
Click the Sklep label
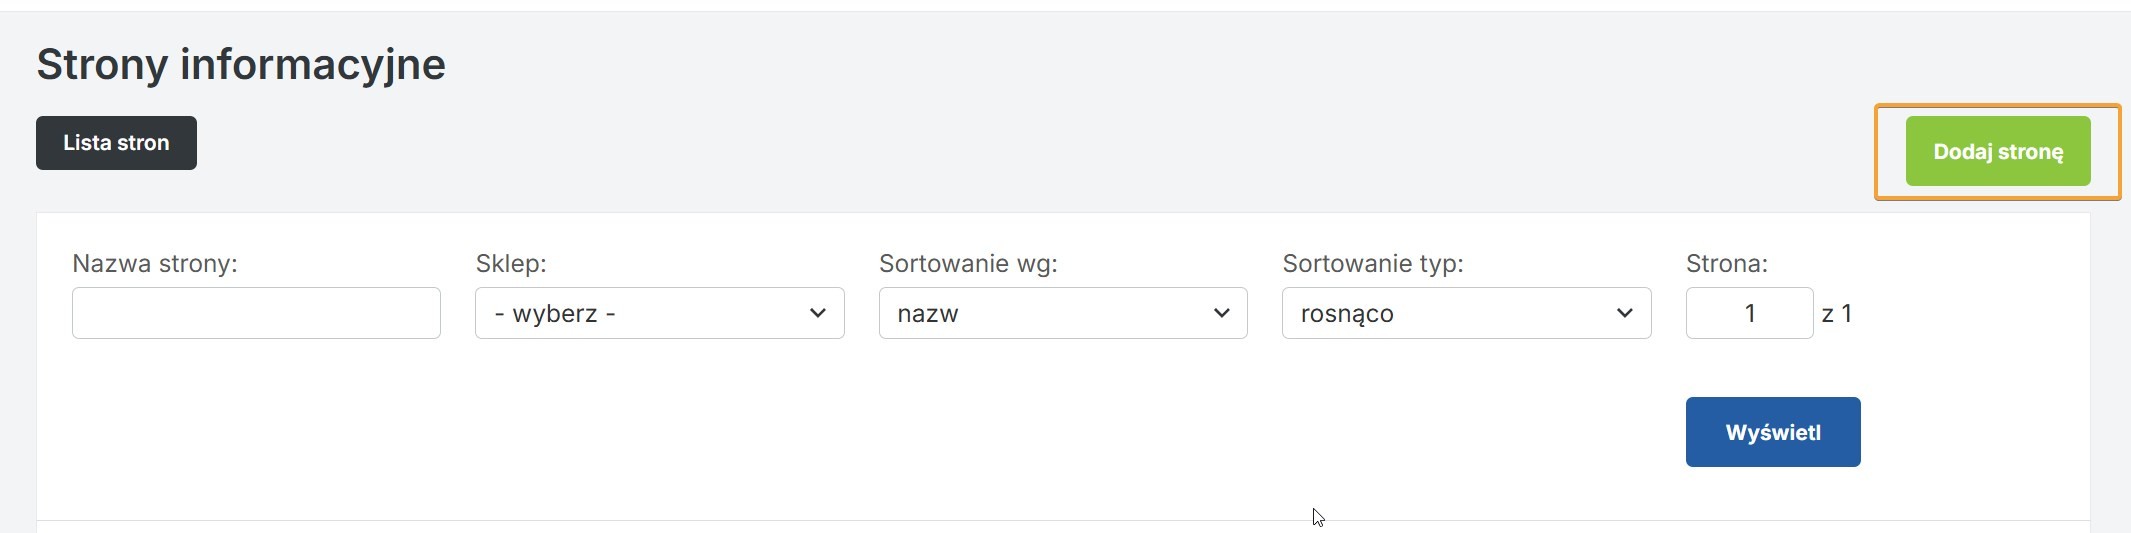coord(511,264)
